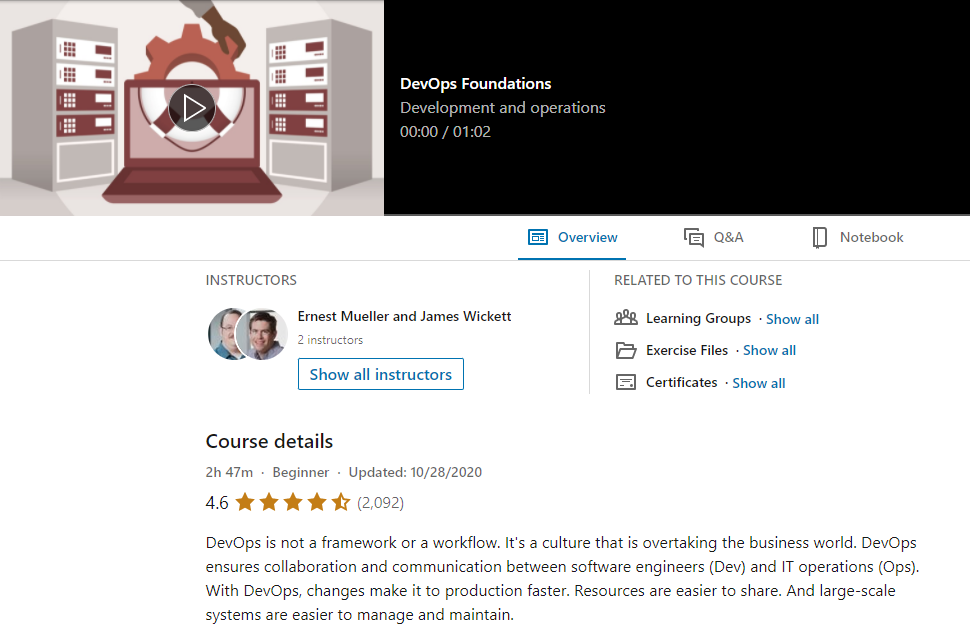Show all Certificates
The height and width of the screenshot is (639, 970).
[758, 382]
